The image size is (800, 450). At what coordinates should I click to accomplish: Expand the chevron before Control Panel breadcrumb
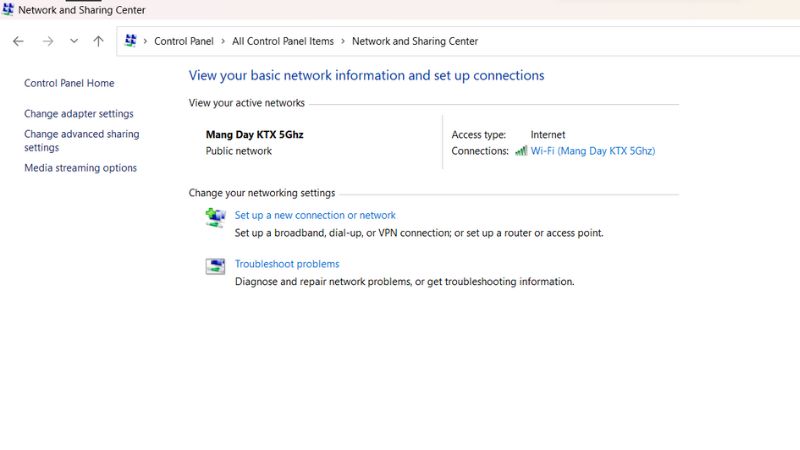click(x=146, y=41)
